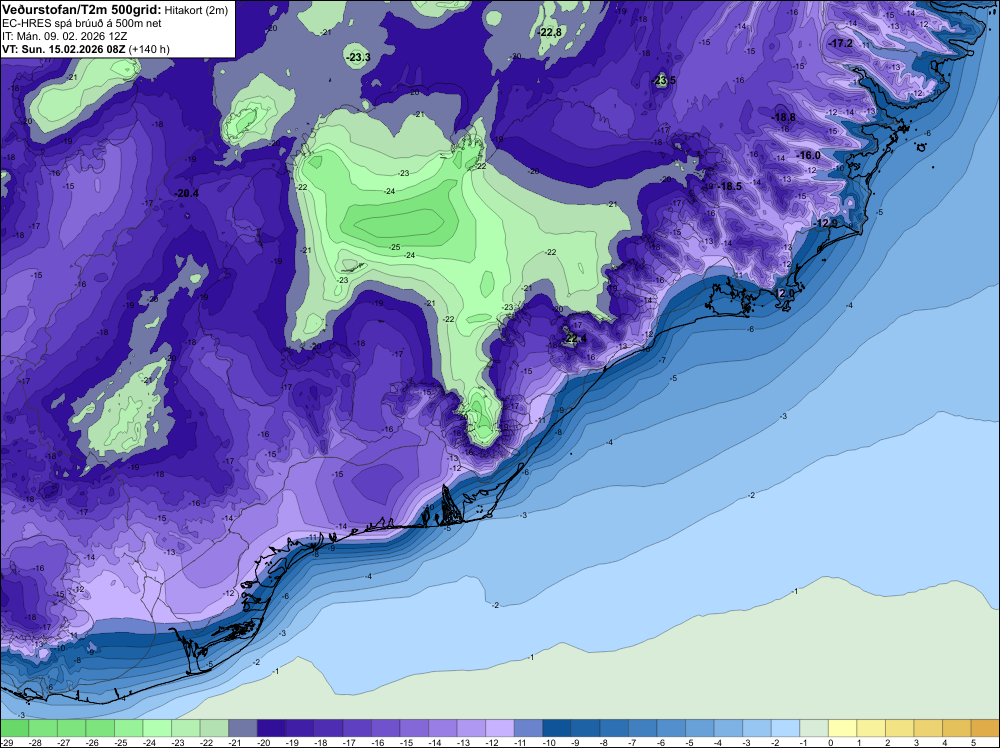Screen dimensions: 1000x748
Task: Pick the pale blue -2 legend swatch
Action: (786, 728)
